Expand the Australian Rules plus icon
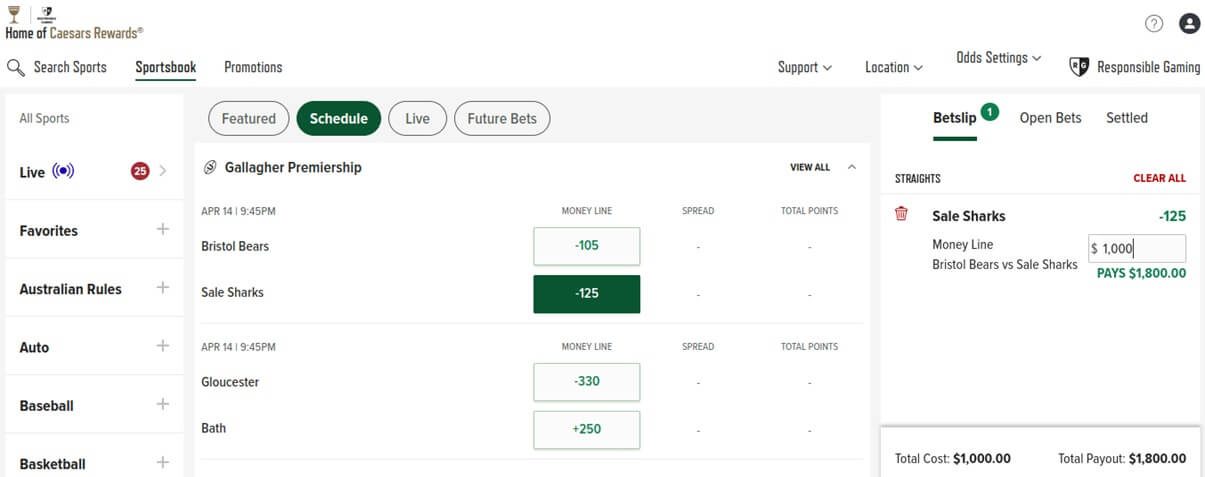 click(x=163, y=288)
